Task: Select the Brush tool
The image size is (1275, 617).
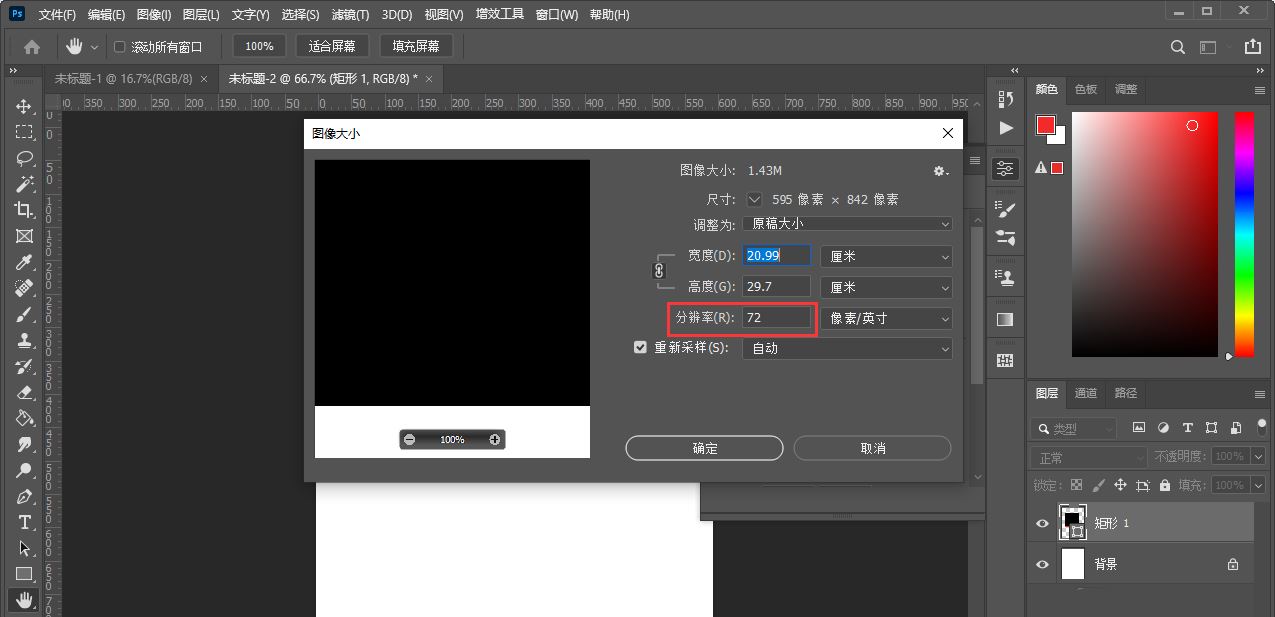Action: tap(24, 314)
